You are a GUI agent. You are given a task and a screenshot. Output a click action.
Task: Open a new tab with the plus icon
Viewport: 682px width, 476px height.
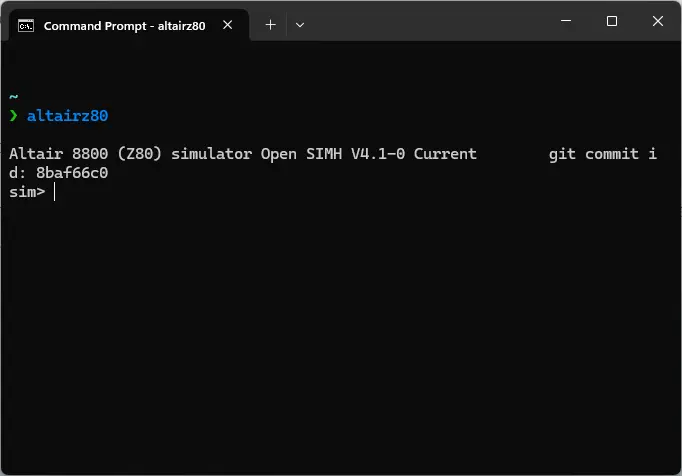click(x=270, y=25)
